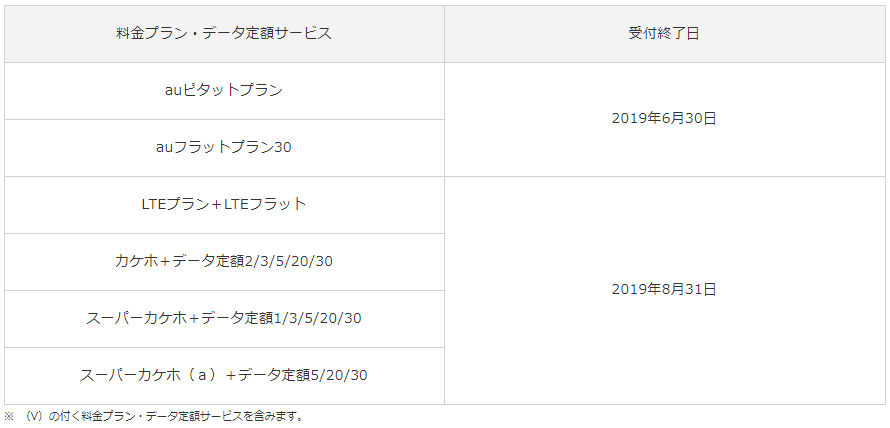Click the ※ mark beginning the footnote
890x428 pixels.
pos(9,416)
